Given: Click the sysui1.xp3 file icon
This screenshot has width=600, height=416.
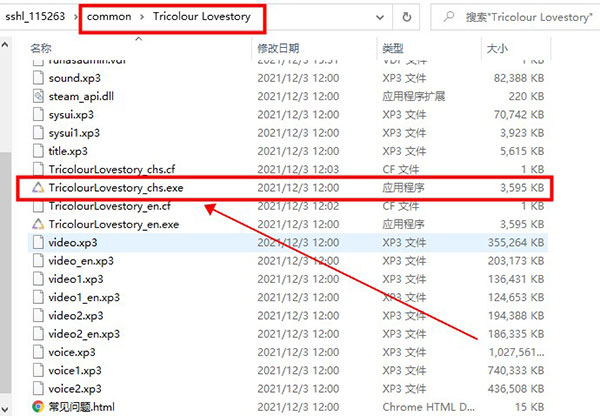Looking at the screenshot, I should (38, 133).
